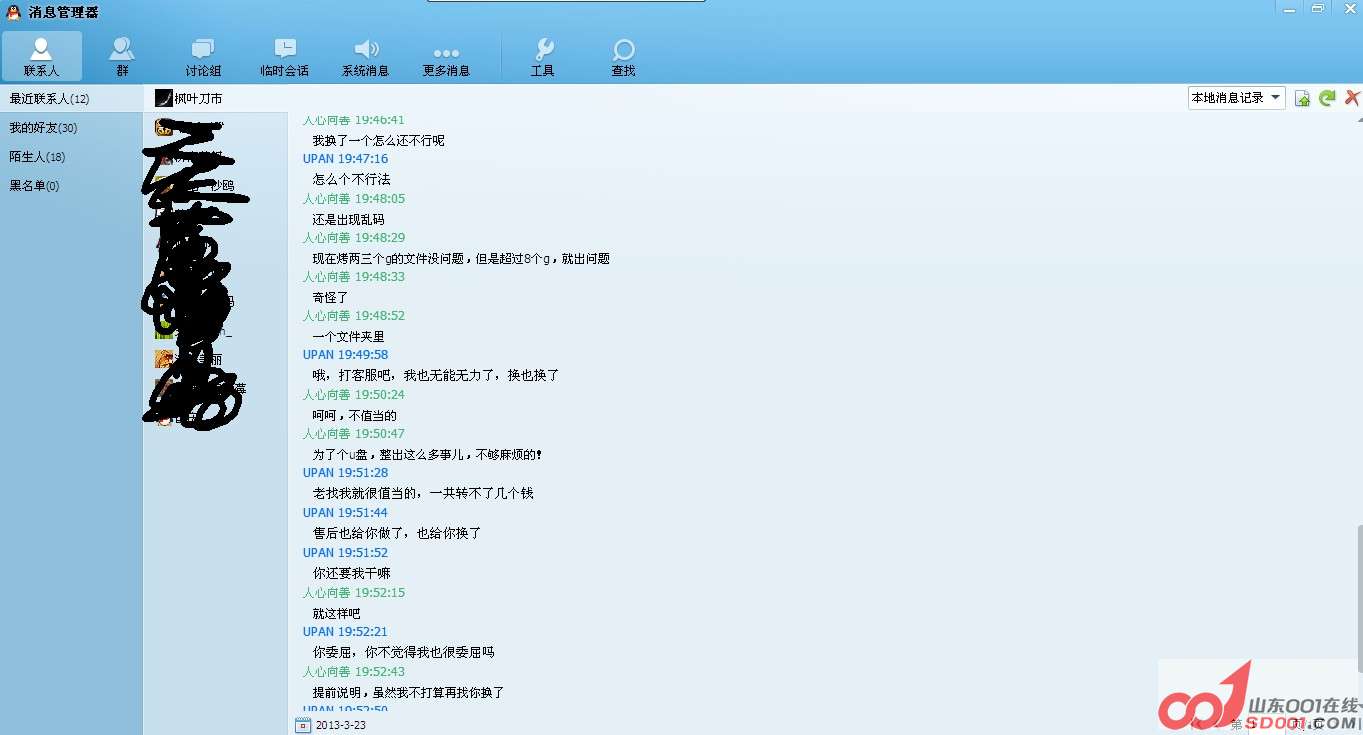Open the calendar icon beside 2013-3-23
This screenshot has width=1363, height=735.
coord(303,725)
